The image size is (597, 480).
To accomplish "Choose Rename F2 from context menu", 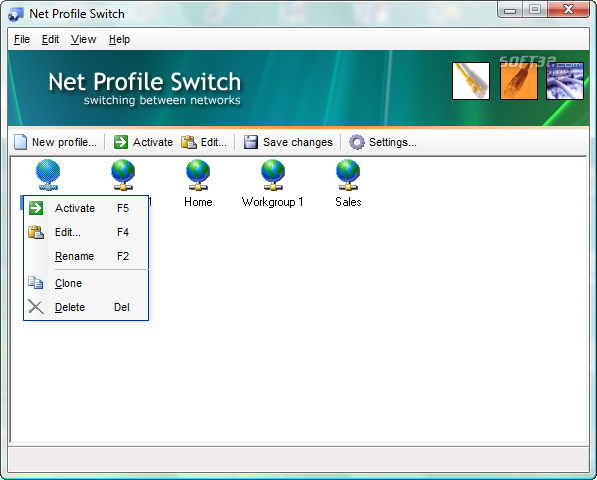I will tap(86, 256).
